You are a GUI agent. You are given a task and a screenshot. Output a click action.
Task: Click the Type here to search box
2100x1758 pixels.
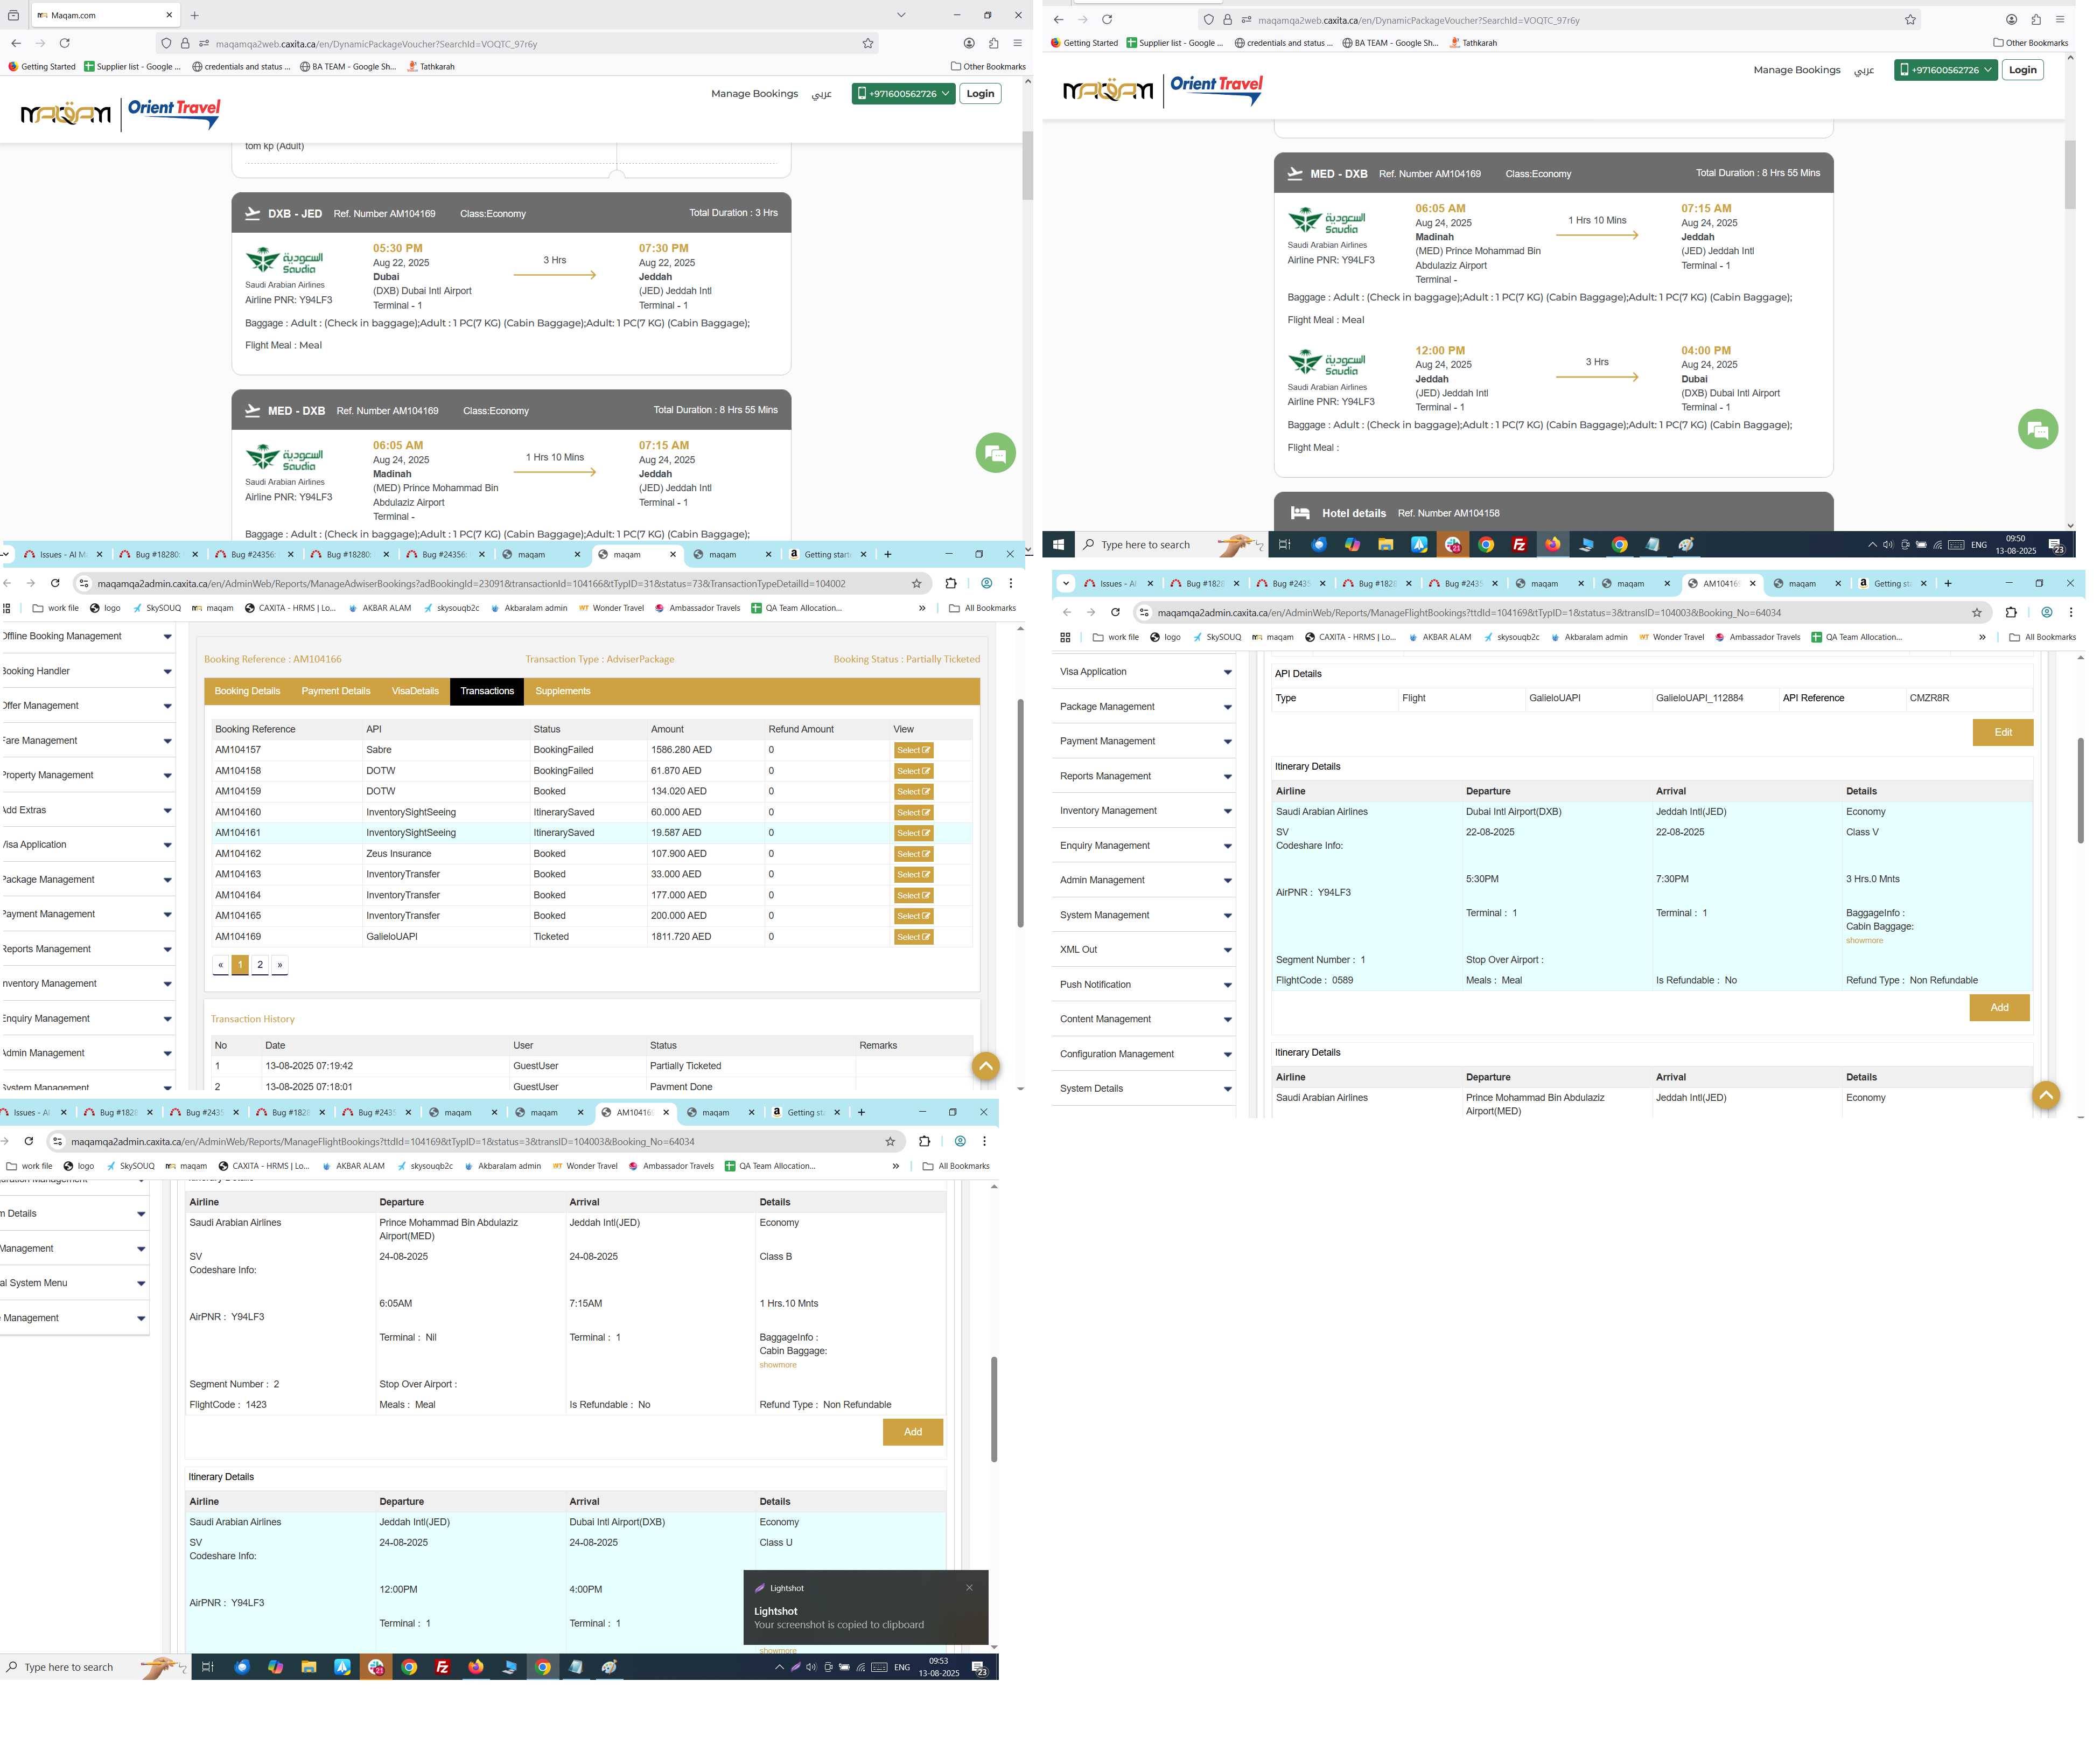pyautogui.click(x=1145, y=545)
